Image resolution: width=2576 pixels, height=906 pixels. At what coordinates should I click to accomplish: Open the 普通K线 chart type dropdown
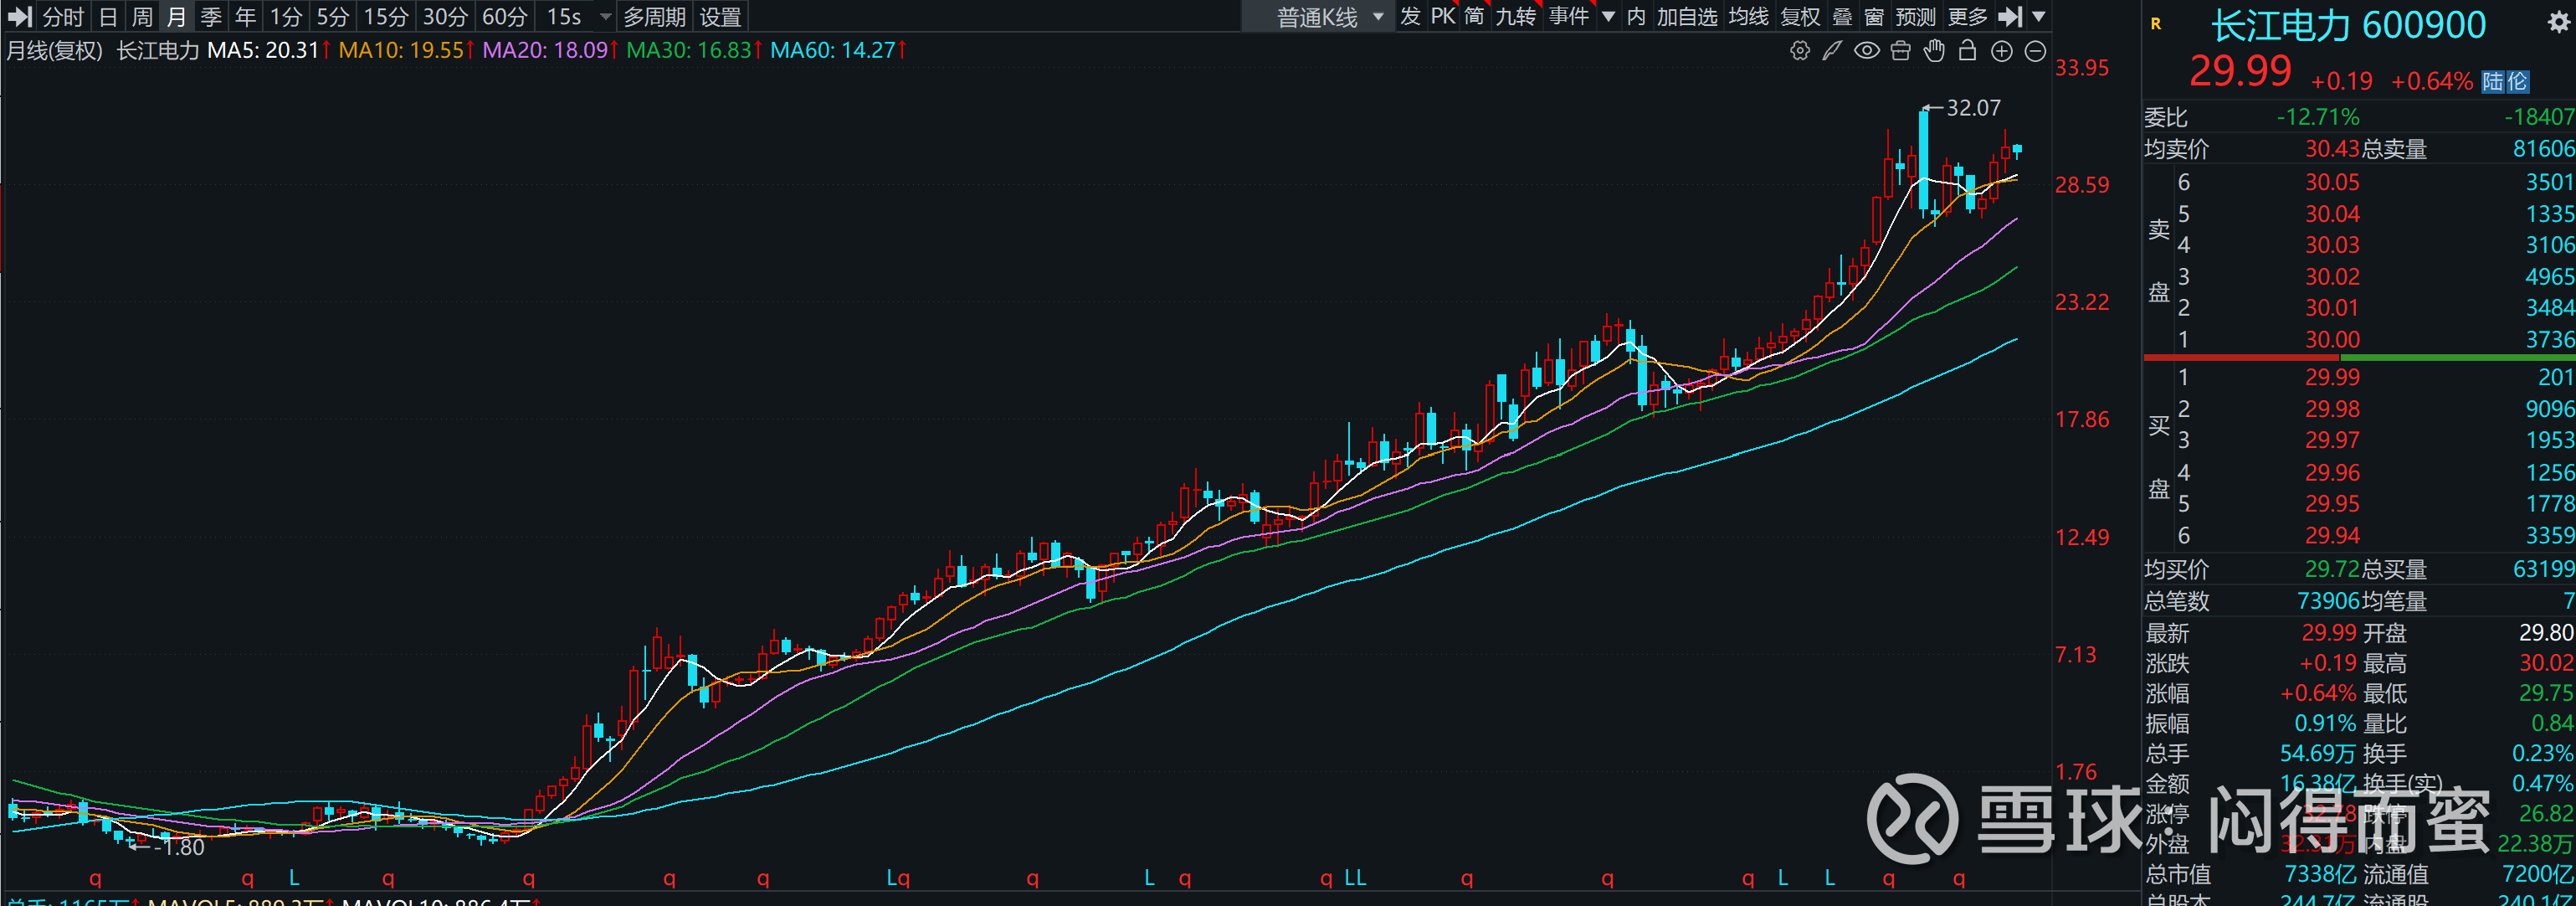(1317, 17)
